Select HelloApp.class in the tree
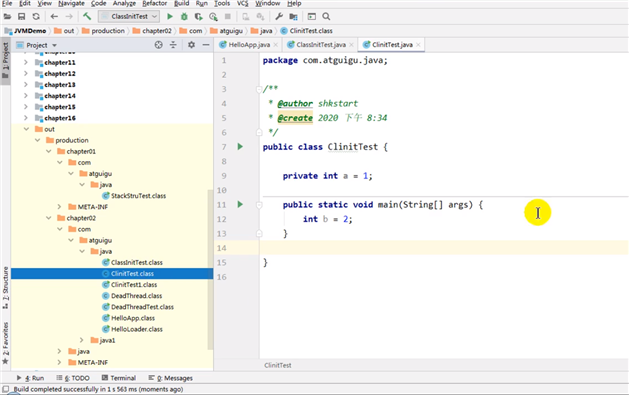Screen dimensions: 629x395 point(132,318)
